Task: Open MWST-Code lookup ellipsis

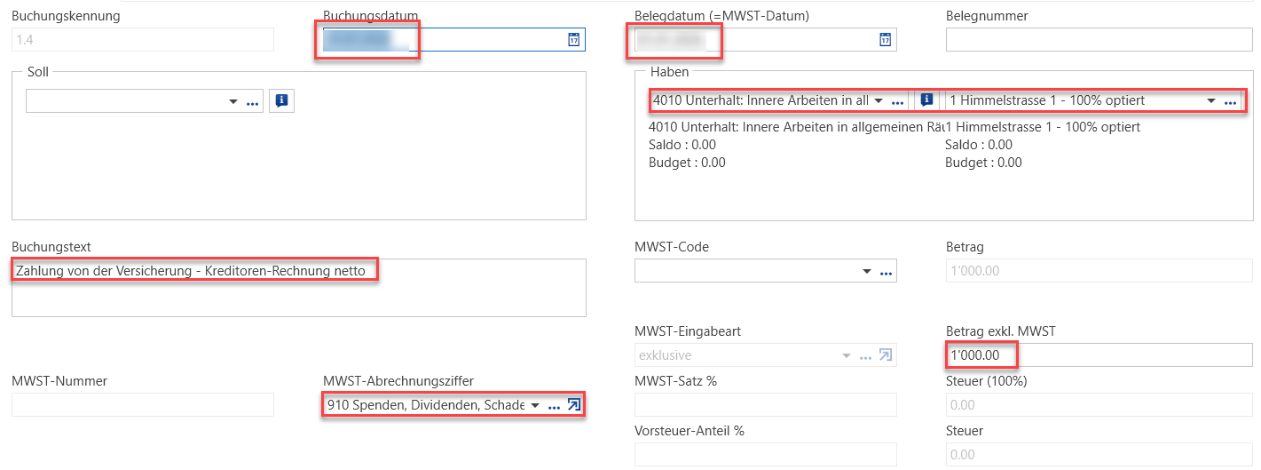Action: pyautogui.click(x=886, y=272)
